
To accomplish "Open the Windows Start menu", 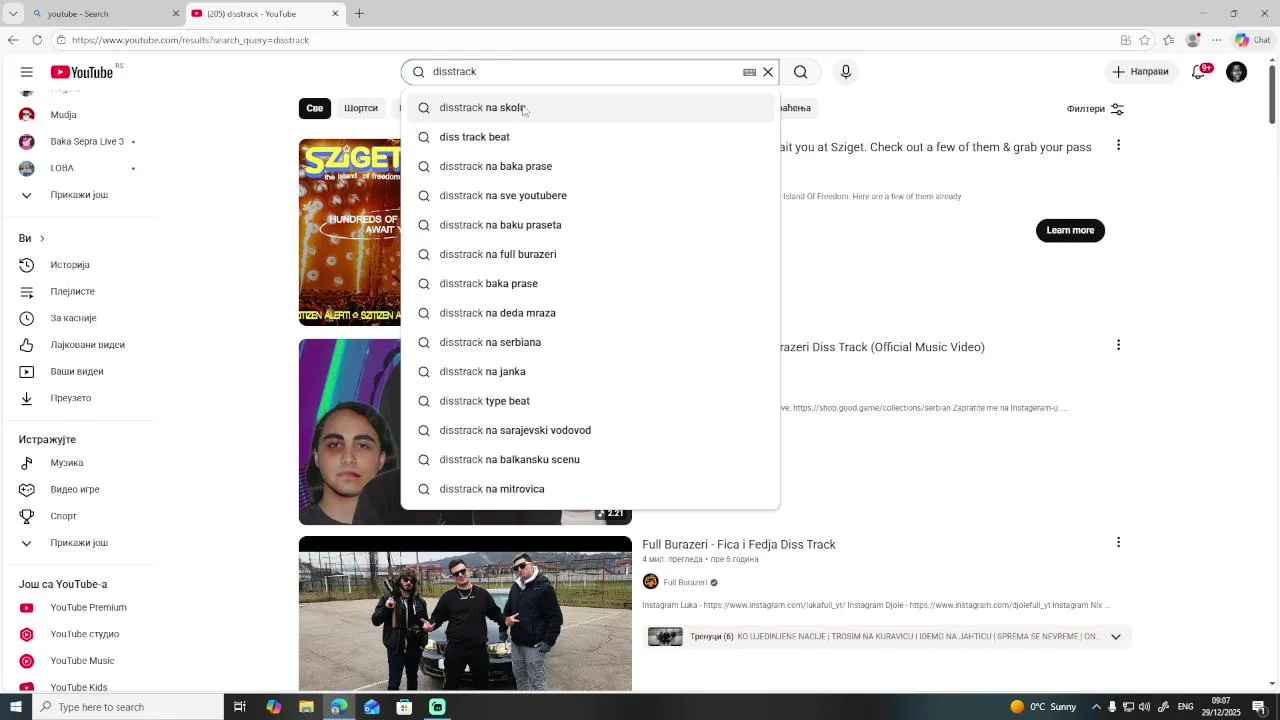I will 15,707.
